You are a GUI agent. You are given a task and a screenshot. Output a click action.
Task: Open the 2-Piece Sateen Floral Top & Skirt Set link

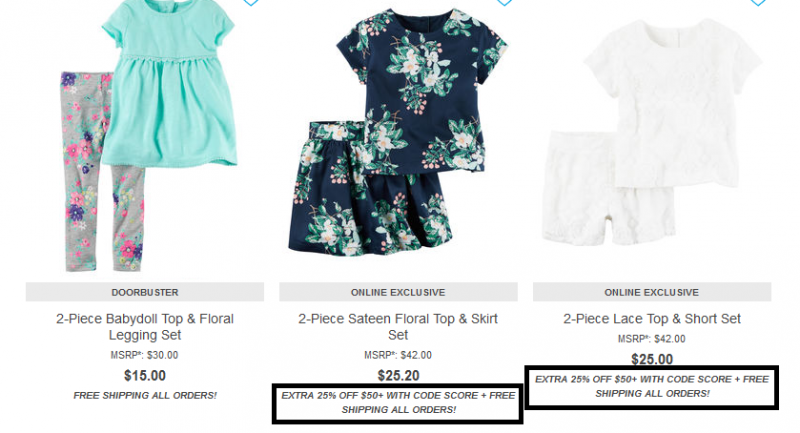[x=398, y=327]
